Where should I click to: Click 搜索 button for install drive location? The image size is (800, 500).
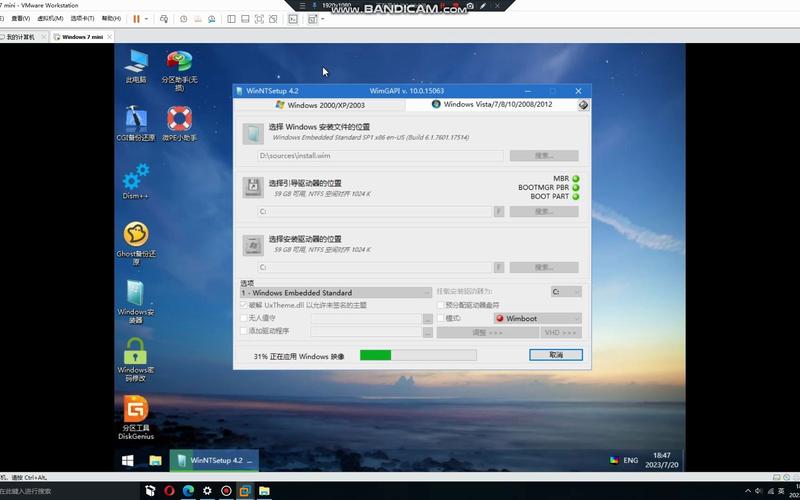pos(544,267)
